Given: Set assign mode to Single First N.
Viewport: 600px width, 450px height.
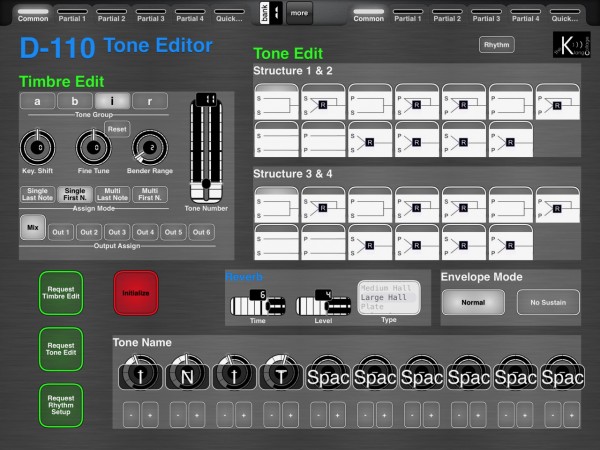Looking at the screenshot, I should tap(75, 194).
